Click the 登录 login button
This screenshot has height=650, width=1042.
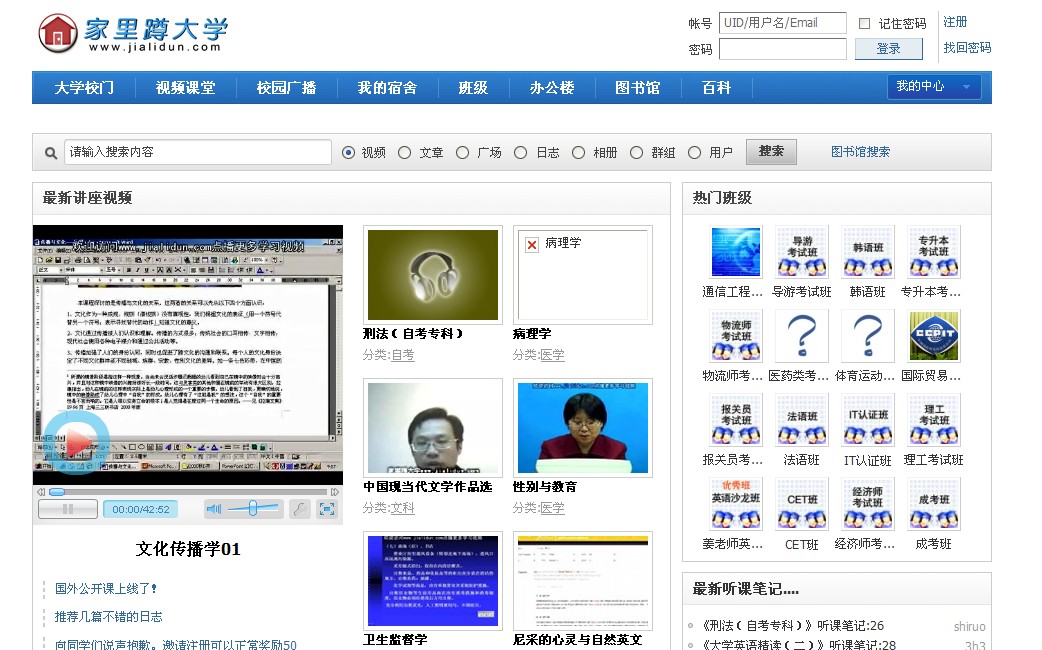tap(888, 49)
